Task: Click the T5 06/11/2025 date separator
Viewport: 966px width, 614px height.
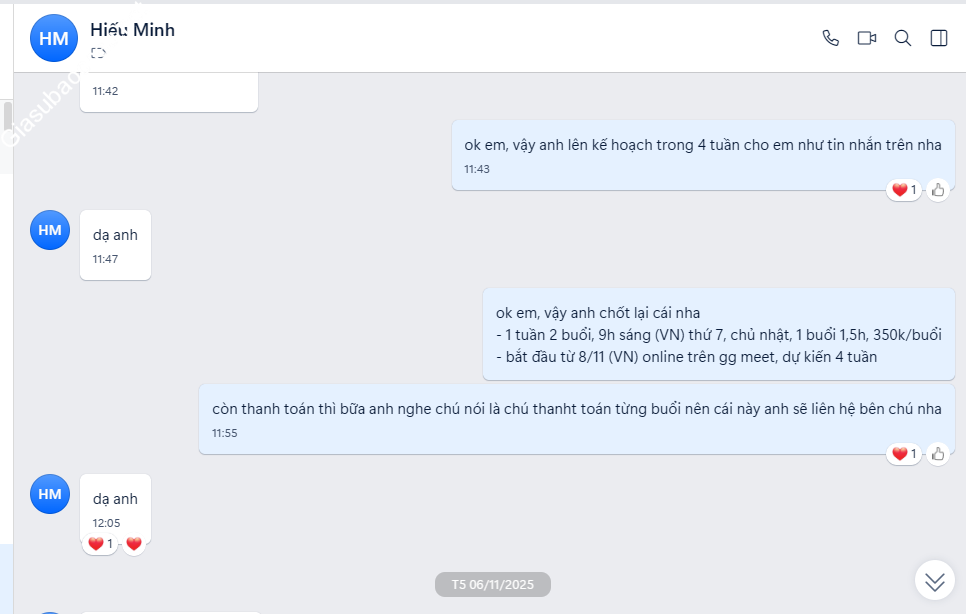Action: click(493, 585)
